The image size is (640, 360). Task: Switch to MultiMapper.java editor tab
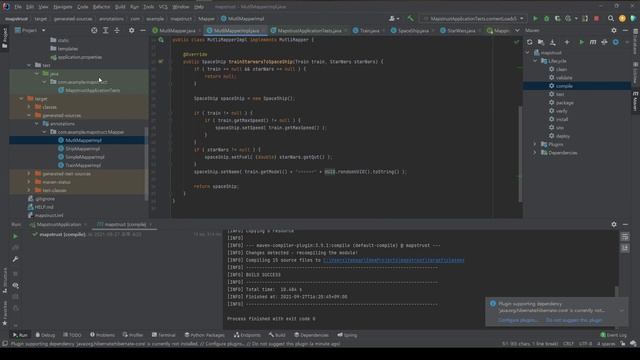point(176,31)
